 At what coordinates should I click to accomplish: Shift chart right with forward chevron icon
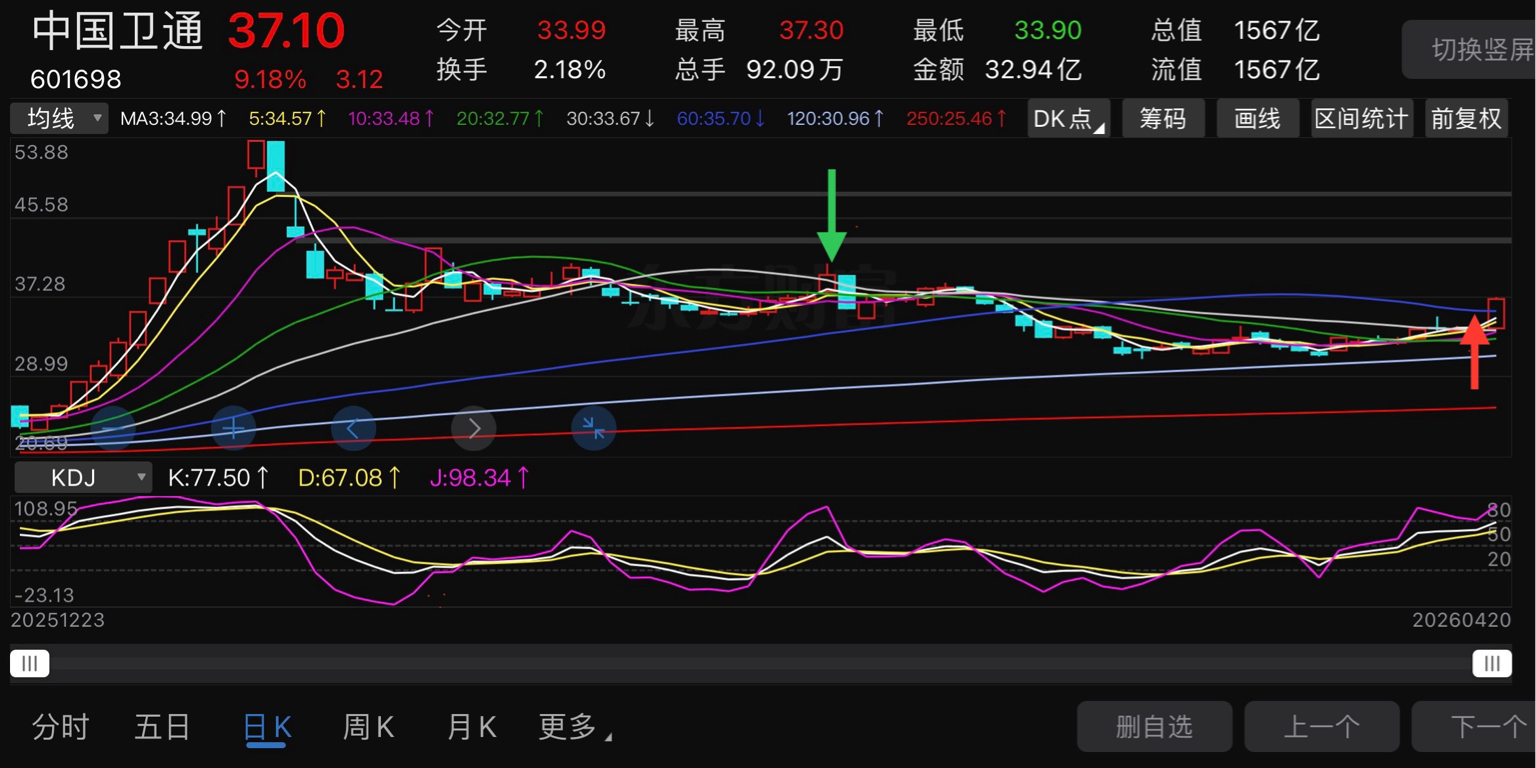coord(474,429)
